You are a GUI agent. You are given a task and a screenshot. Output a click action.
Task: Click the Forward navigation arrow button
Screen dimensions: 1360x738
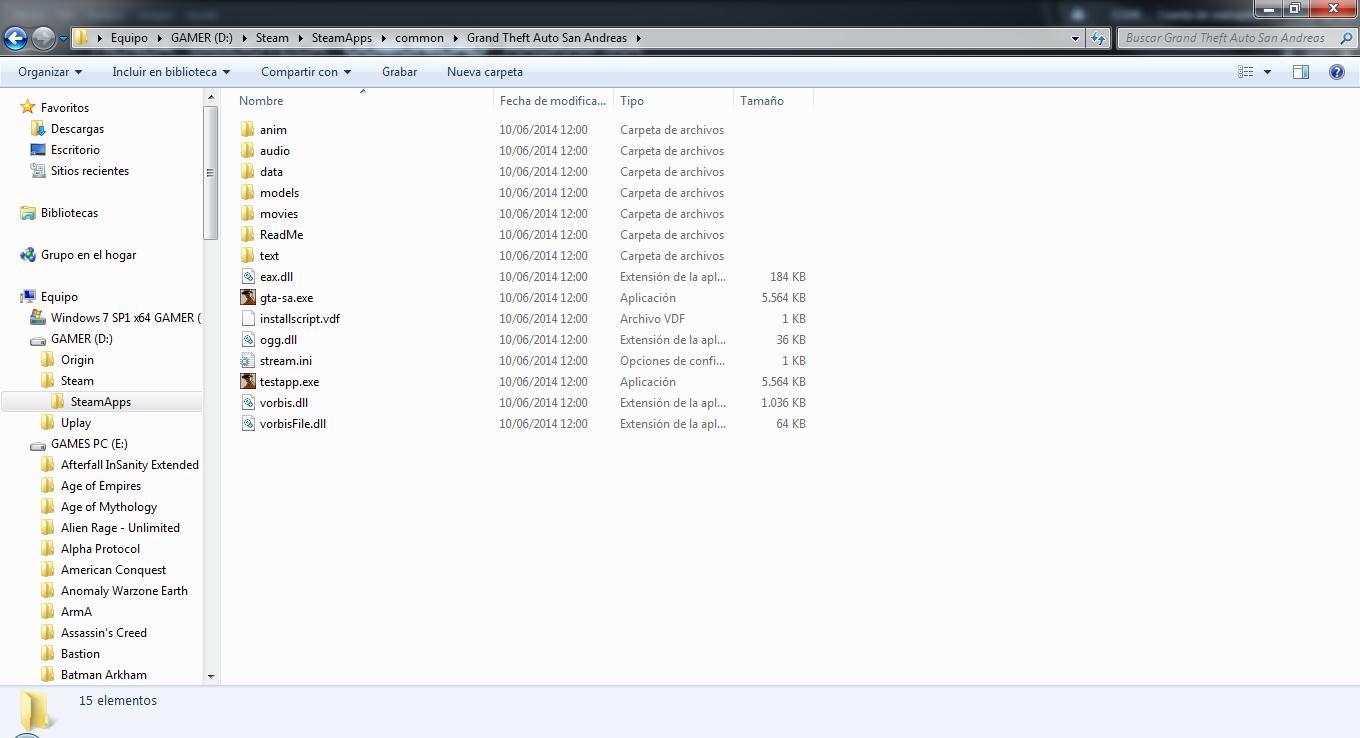(43, 39)
